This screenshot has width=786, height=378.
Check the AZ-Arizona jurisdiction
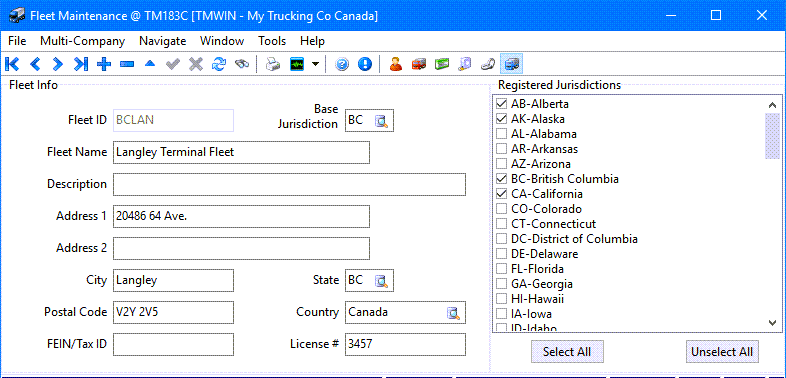point(501,164)
